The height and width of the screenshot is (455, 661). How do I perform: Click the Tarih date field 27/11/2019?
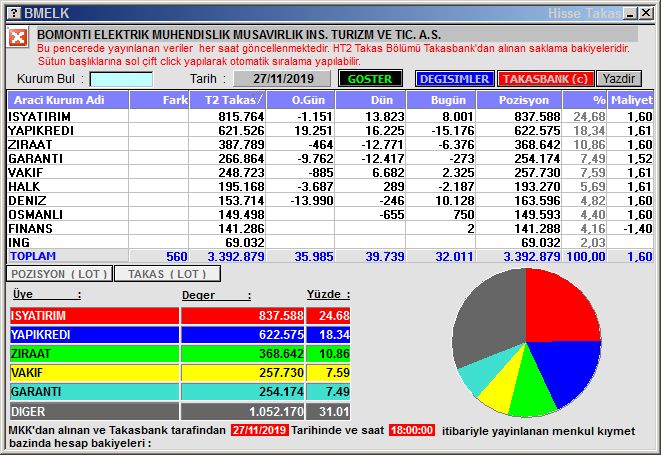pyautogui.click(x=282, y=79)
